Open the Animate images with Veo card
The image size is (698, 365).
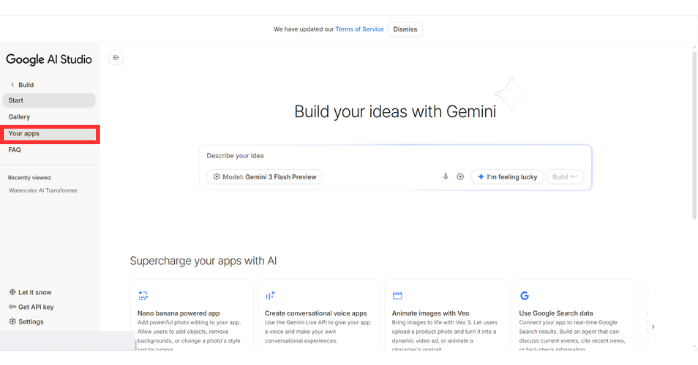(446, 315)
